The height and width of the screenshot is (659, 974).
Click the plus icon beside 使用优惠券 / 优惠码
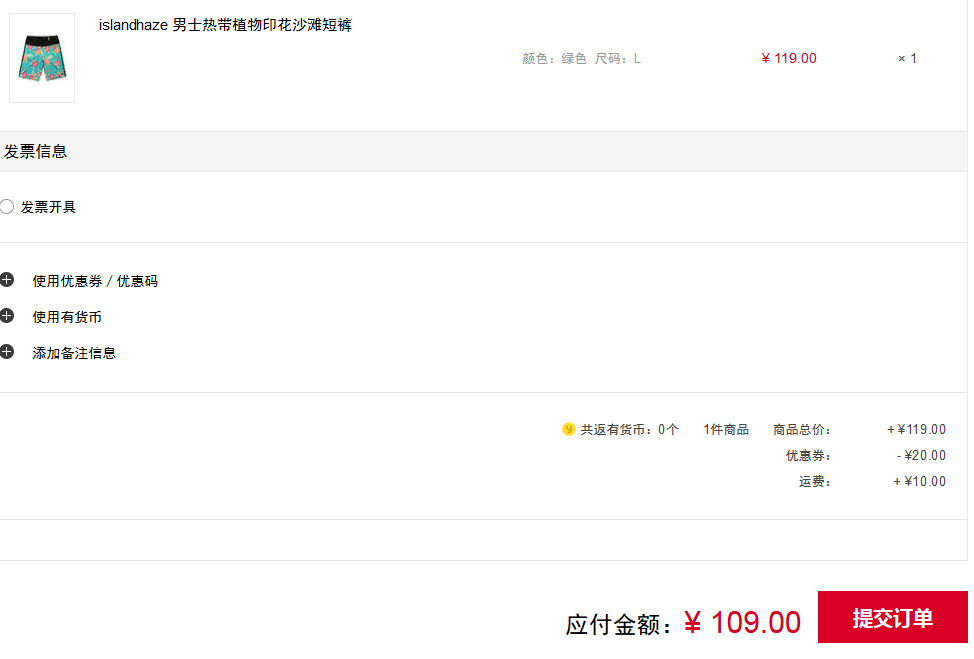(x=7, y=280)
